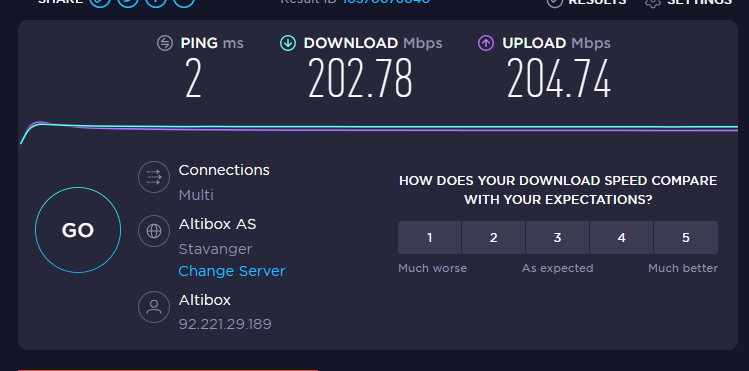The height and width of the screenshot is (371, 749).
Task: Click the globe icon beside Altibox AS
Action: (154, 231)
